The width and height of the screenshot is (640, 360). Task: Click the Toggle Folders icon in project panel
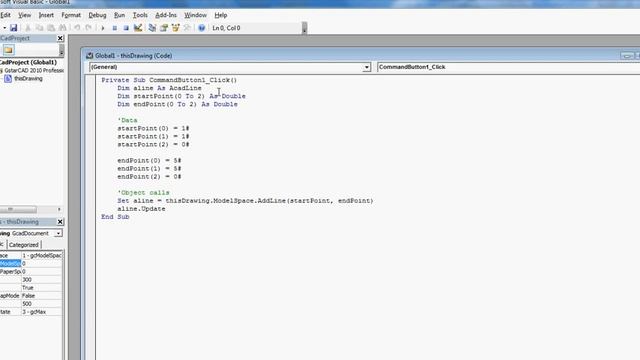pyautogui.click(x=8, y=50)
